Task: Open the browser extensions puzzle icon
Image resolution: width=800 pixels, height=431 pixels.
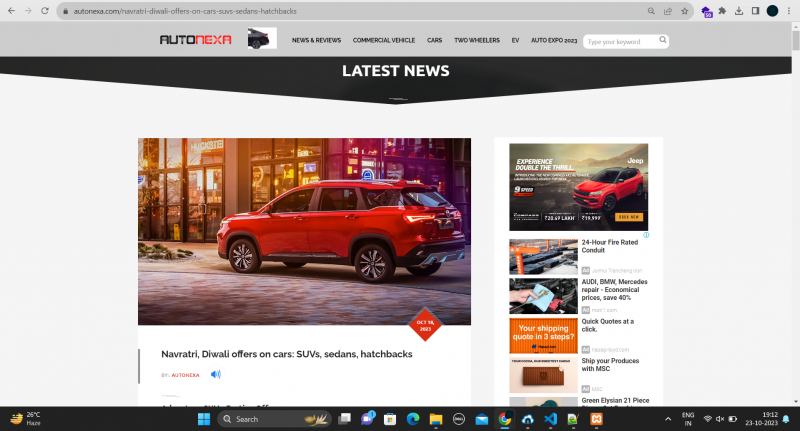Action: (722, 11)
